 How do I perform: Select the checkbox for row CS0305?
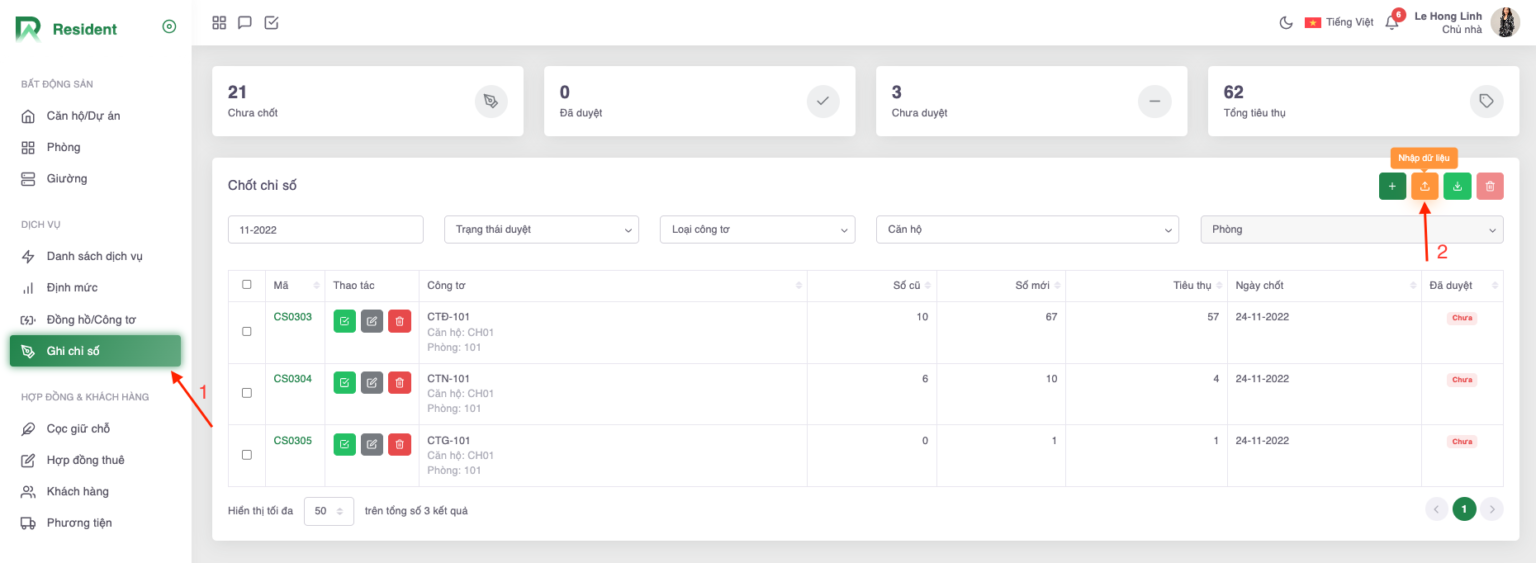point(247,455)
